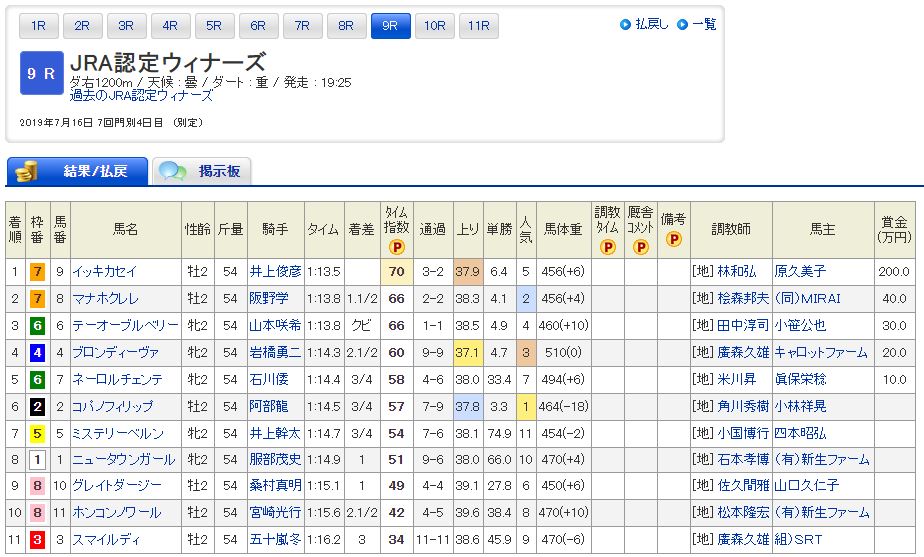Open 過去のJRA認定ウィナーズ link

[x=141, y=95]
